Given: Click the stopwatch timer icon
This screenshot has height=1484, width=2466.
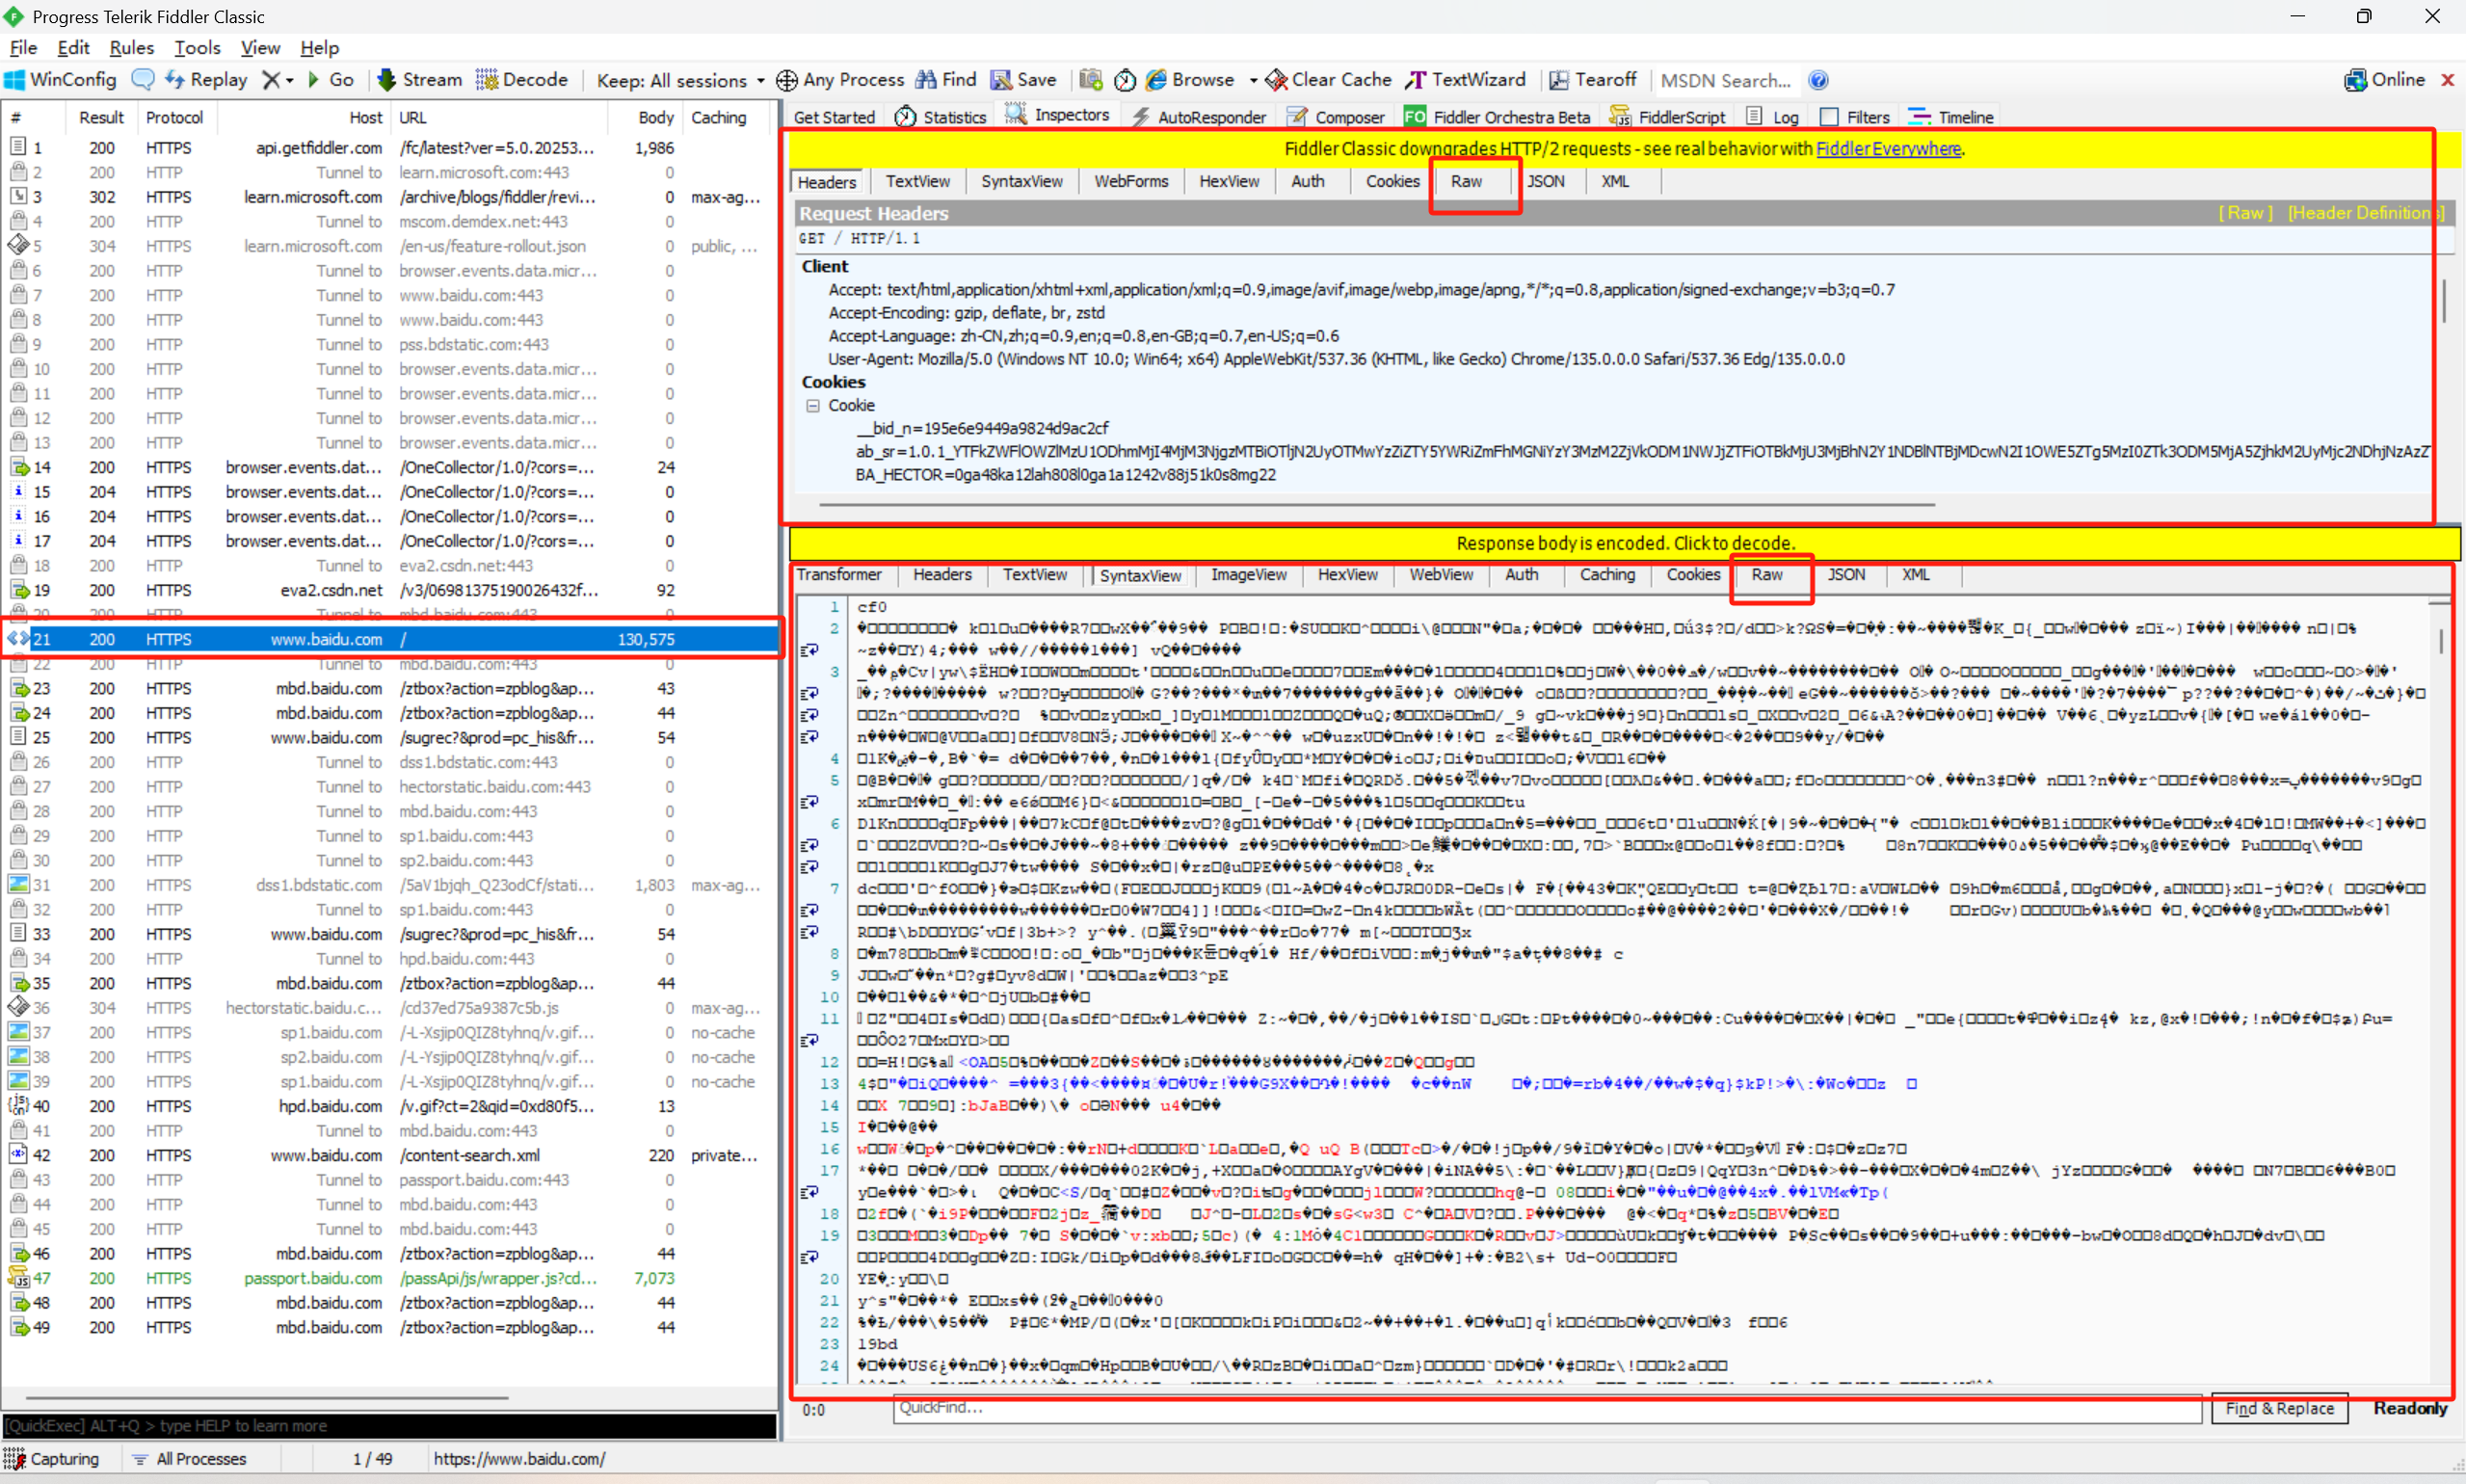Looking at the screenshot, I should (x=1125, y=80).
